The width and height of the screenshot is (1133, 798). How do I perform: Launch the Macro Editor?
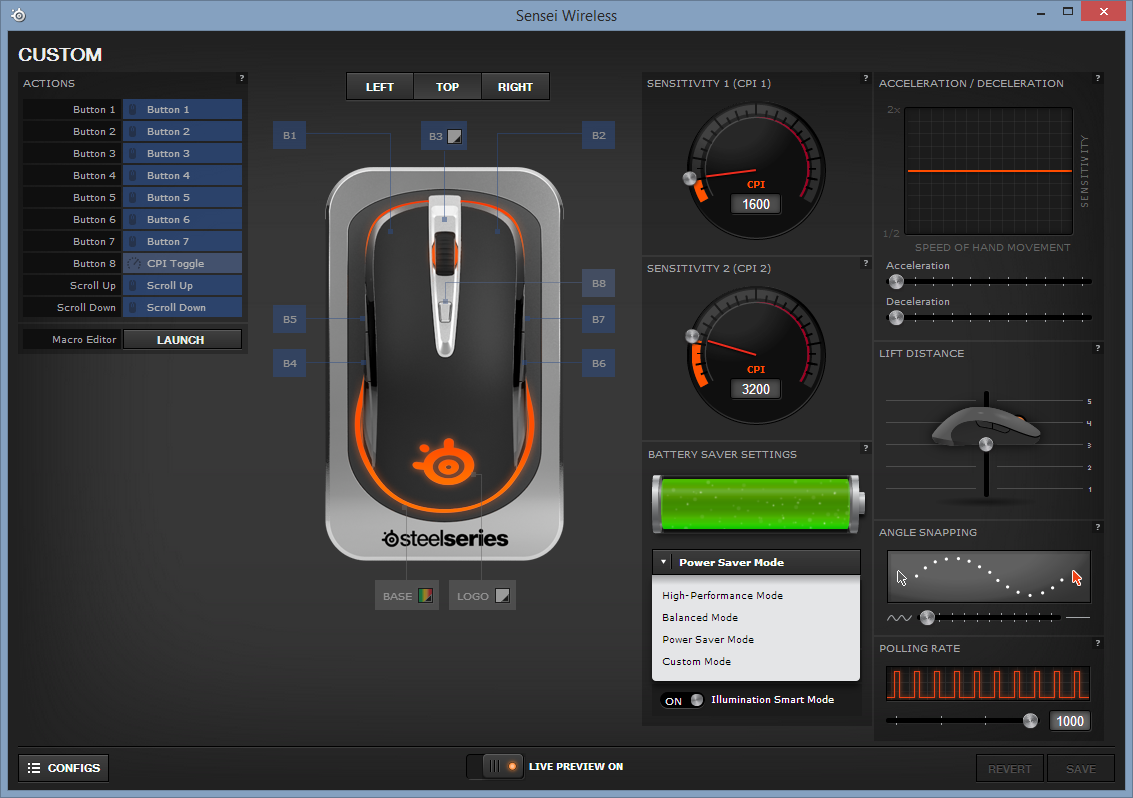pos(182,340)
